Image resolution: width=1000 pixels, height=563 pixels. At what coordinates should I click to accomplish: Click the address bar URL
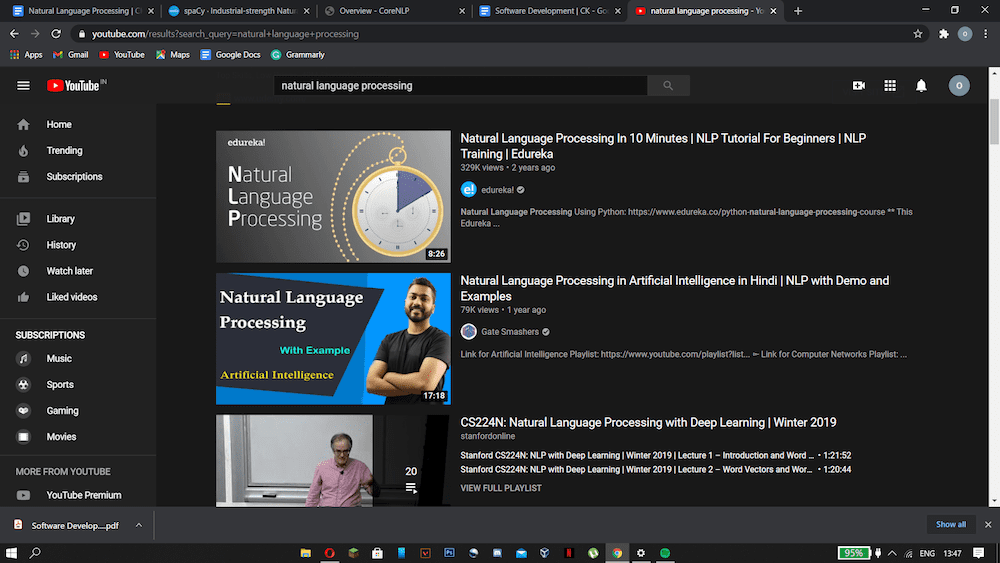pyautogui.click(x=225, y=34)
